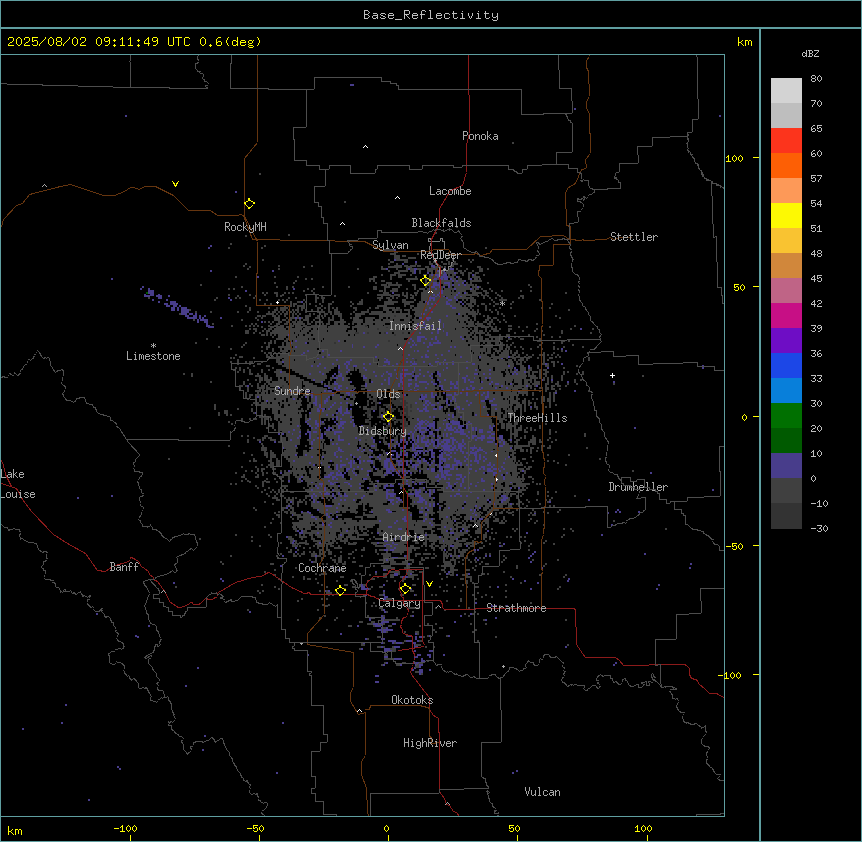Select the yellow 54-51 dBZ legend swatch
Screen dimensions: 862x842
tap(786, 215)
